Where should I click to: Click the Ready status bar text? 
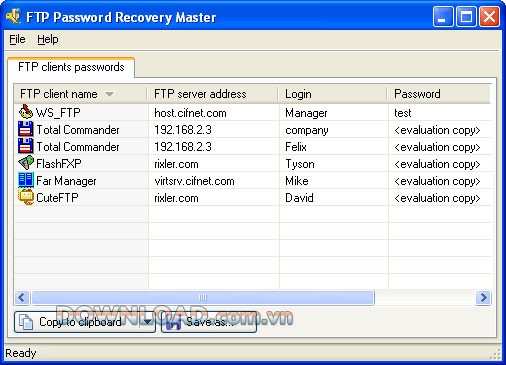pos(21,353)
